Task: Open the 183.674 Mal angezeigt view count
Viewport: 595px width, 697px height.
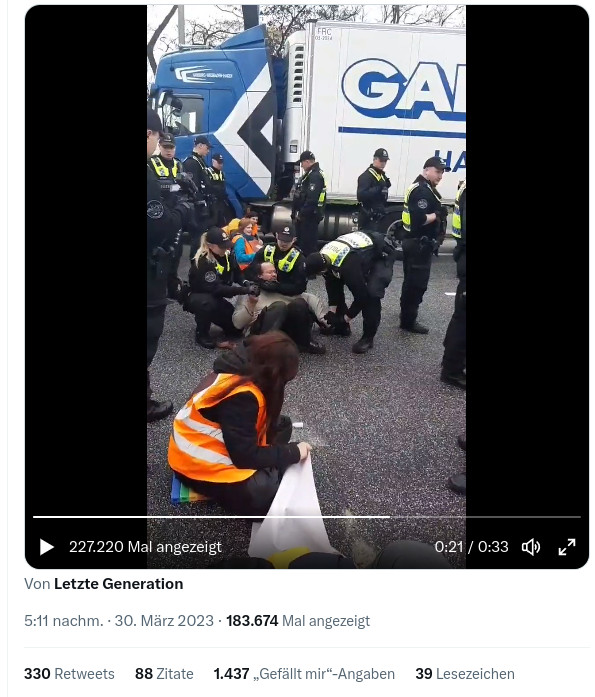Action: coord(298,621)
